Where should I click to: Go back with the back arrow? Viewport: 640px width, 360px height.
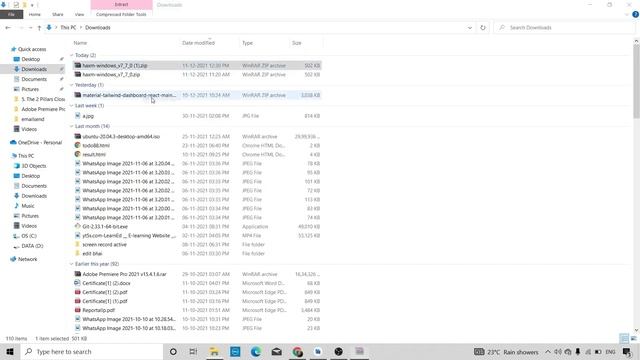[x=8, y=28]
